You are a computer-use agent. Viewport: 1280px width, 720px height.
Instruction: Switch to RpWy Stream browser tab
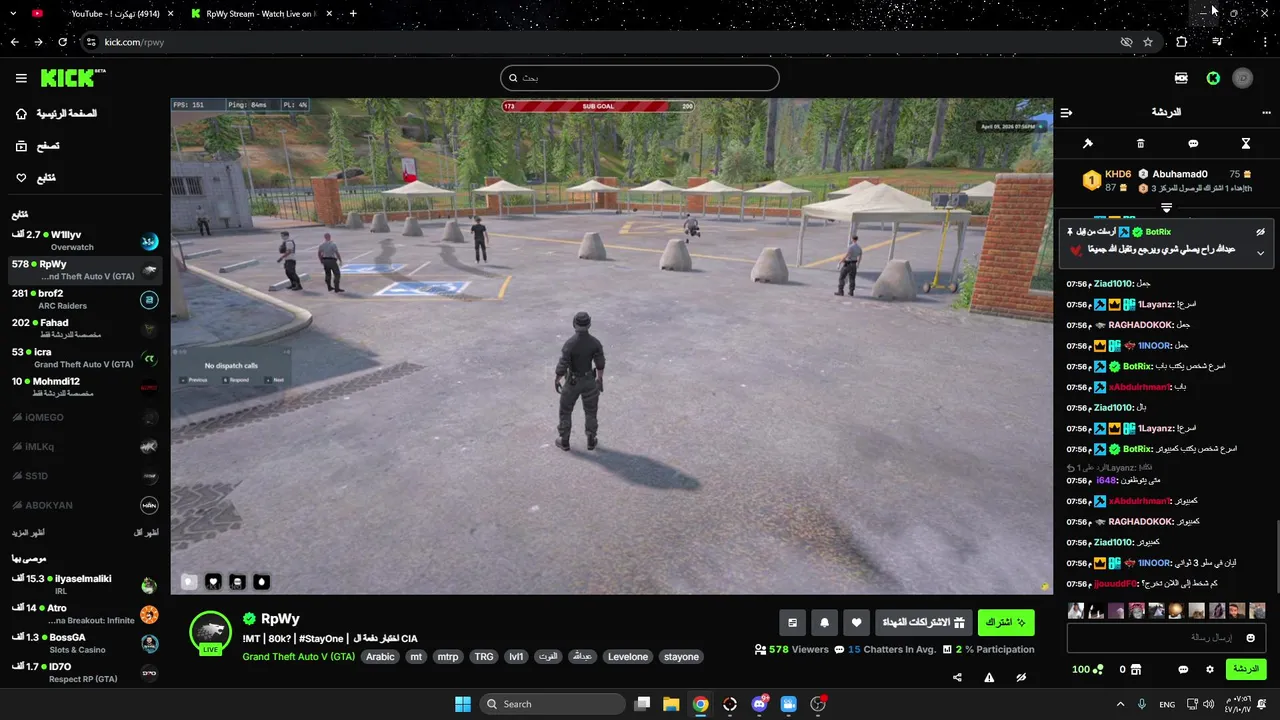coord(260,14)
